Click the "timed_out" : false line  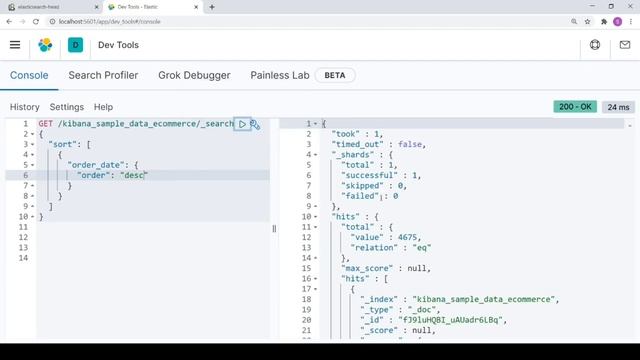pyautogui.click(x=378, y=144)
